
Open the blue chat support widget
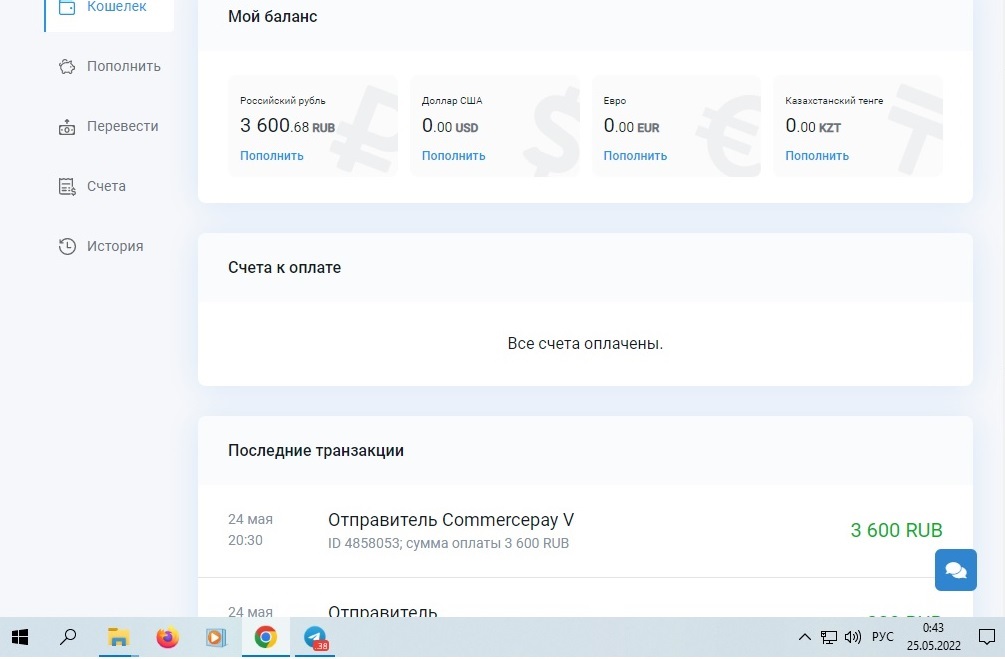tap(955, 570)
